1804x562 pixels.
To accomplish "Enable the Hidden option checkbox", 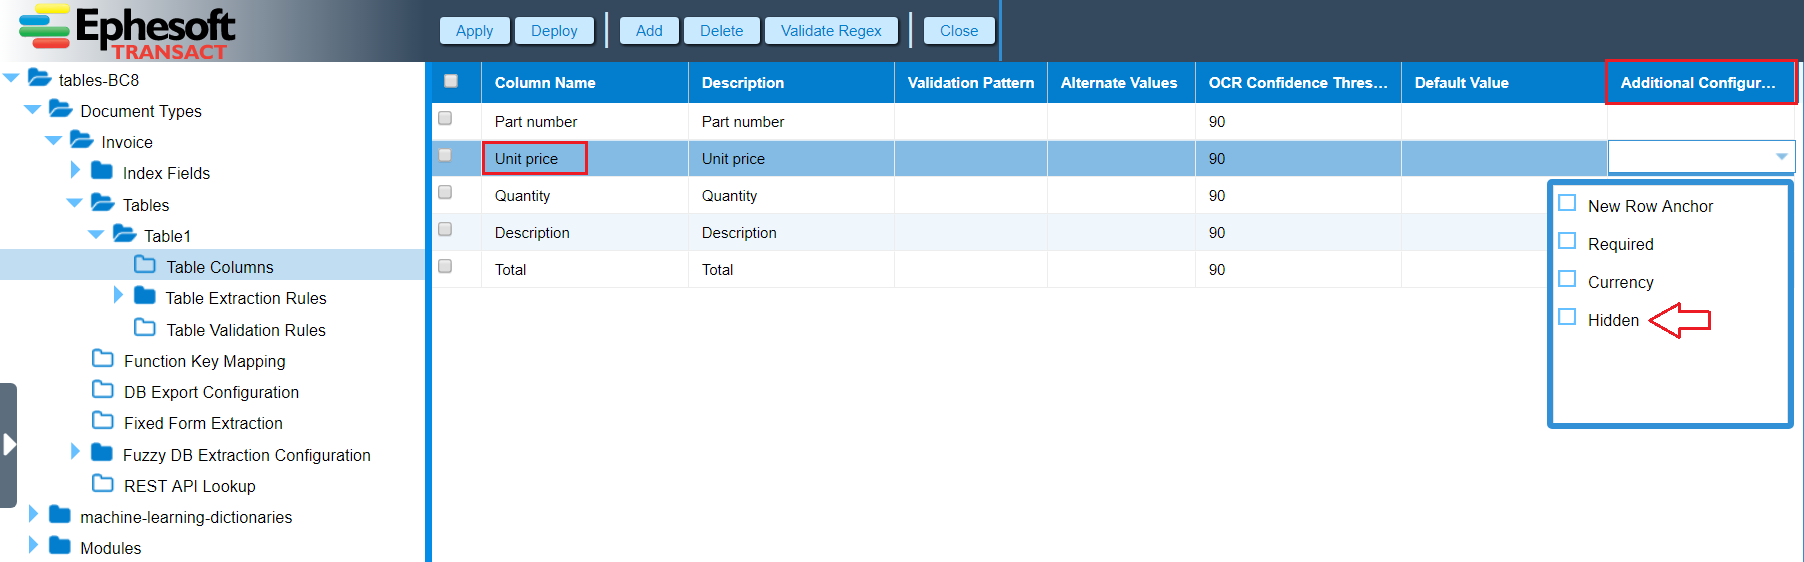I will tap(1567, 317).
